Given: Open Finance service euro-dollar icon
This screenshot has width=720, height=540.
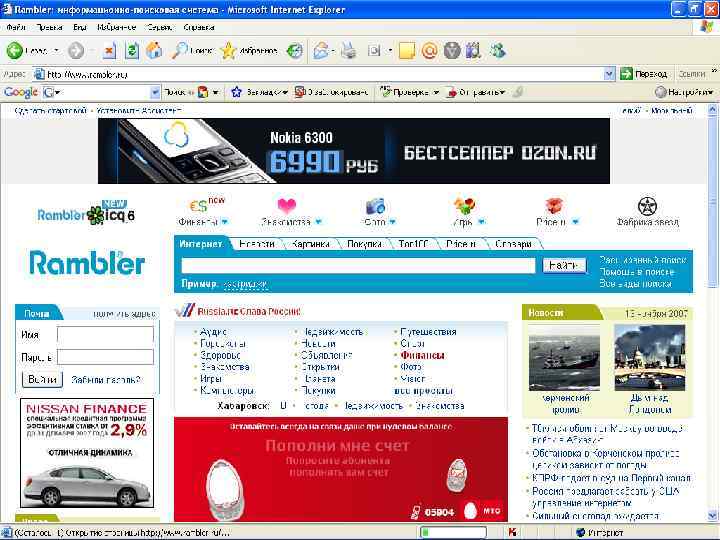Looking at the screenshot, I should (198, 206).
